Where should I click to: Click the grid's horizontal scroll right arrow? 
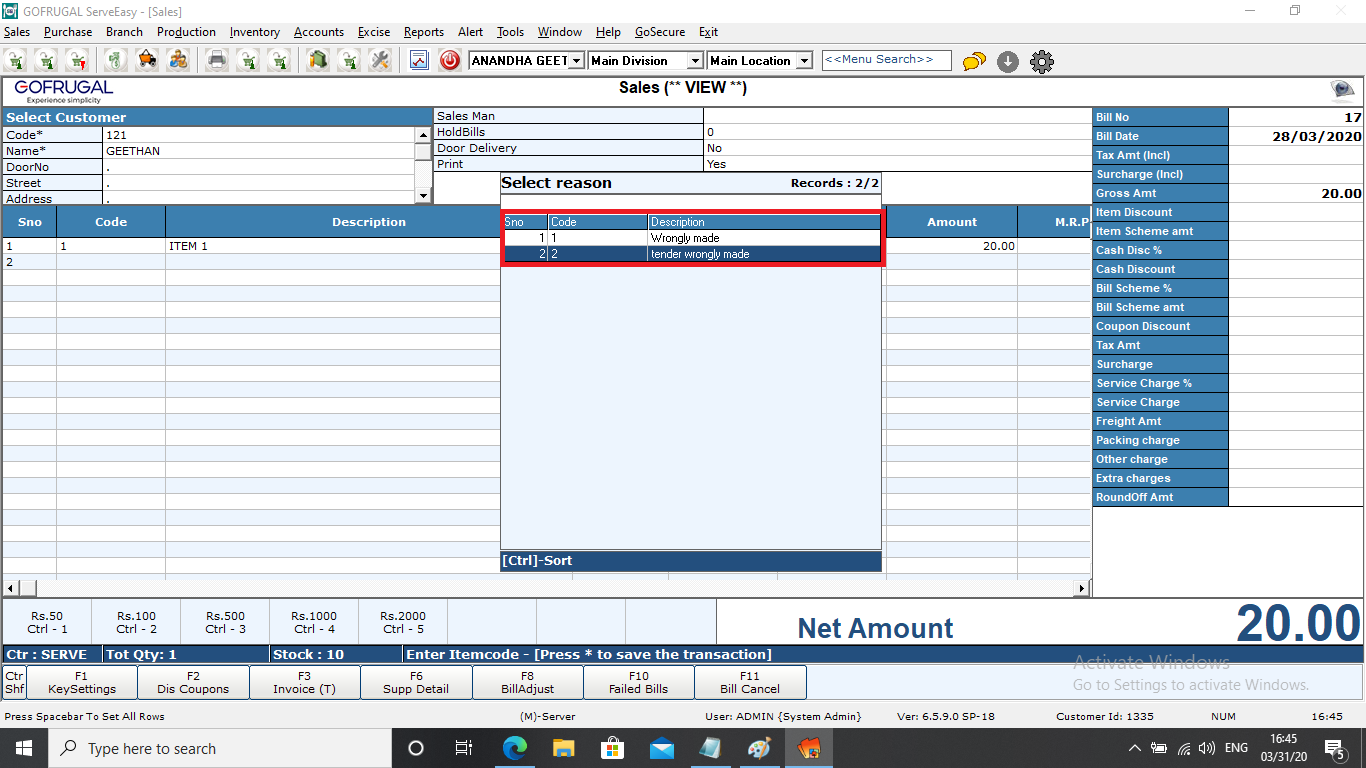point(1082,588)
